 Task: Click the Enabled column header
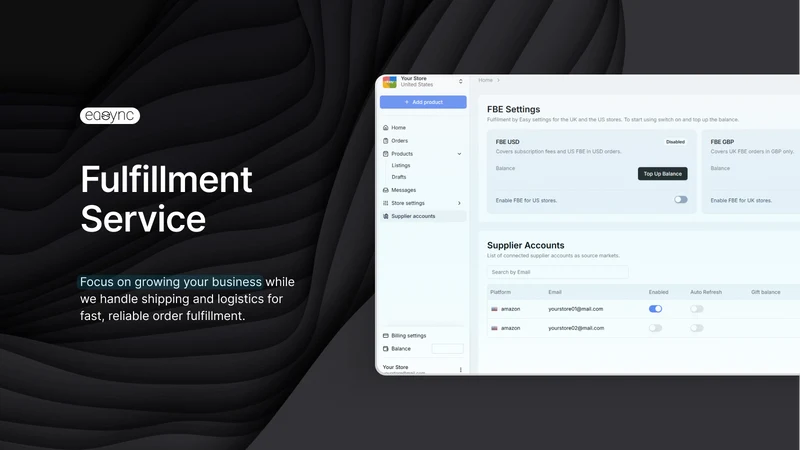click(659, 292)
